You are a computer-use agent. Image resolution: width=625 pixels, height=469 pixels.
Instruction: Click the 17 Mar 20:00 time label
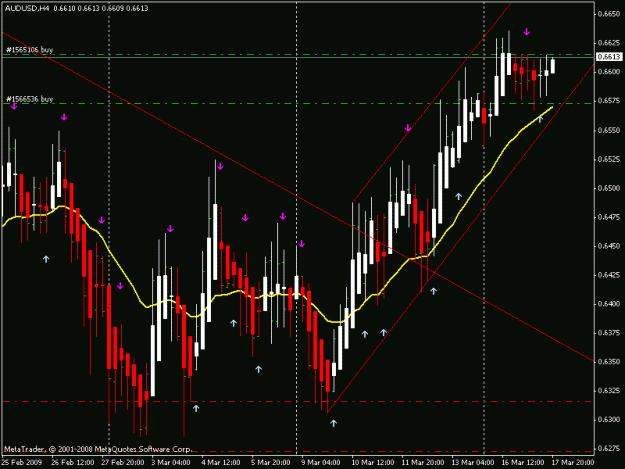coord(573,463)
